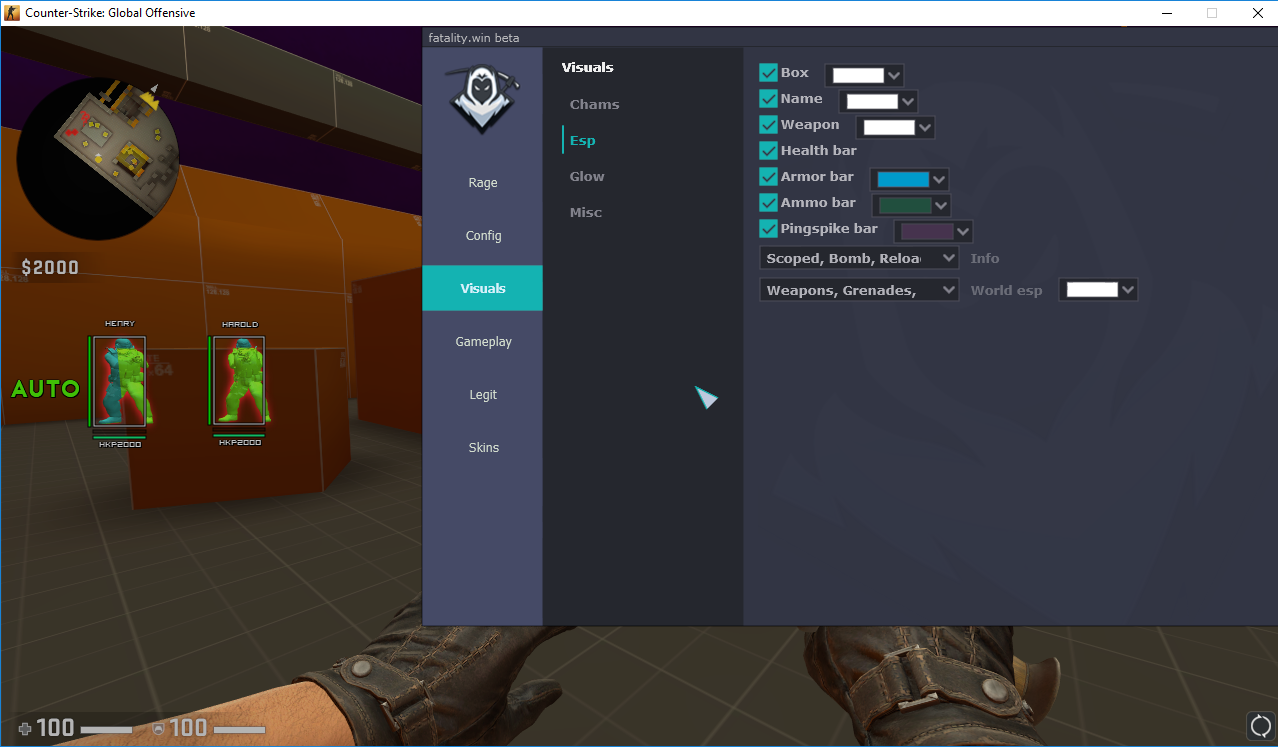Click the circular radar minimap
The height and width of the screenshot is (747, 1278).
click(x=98, y=160)
